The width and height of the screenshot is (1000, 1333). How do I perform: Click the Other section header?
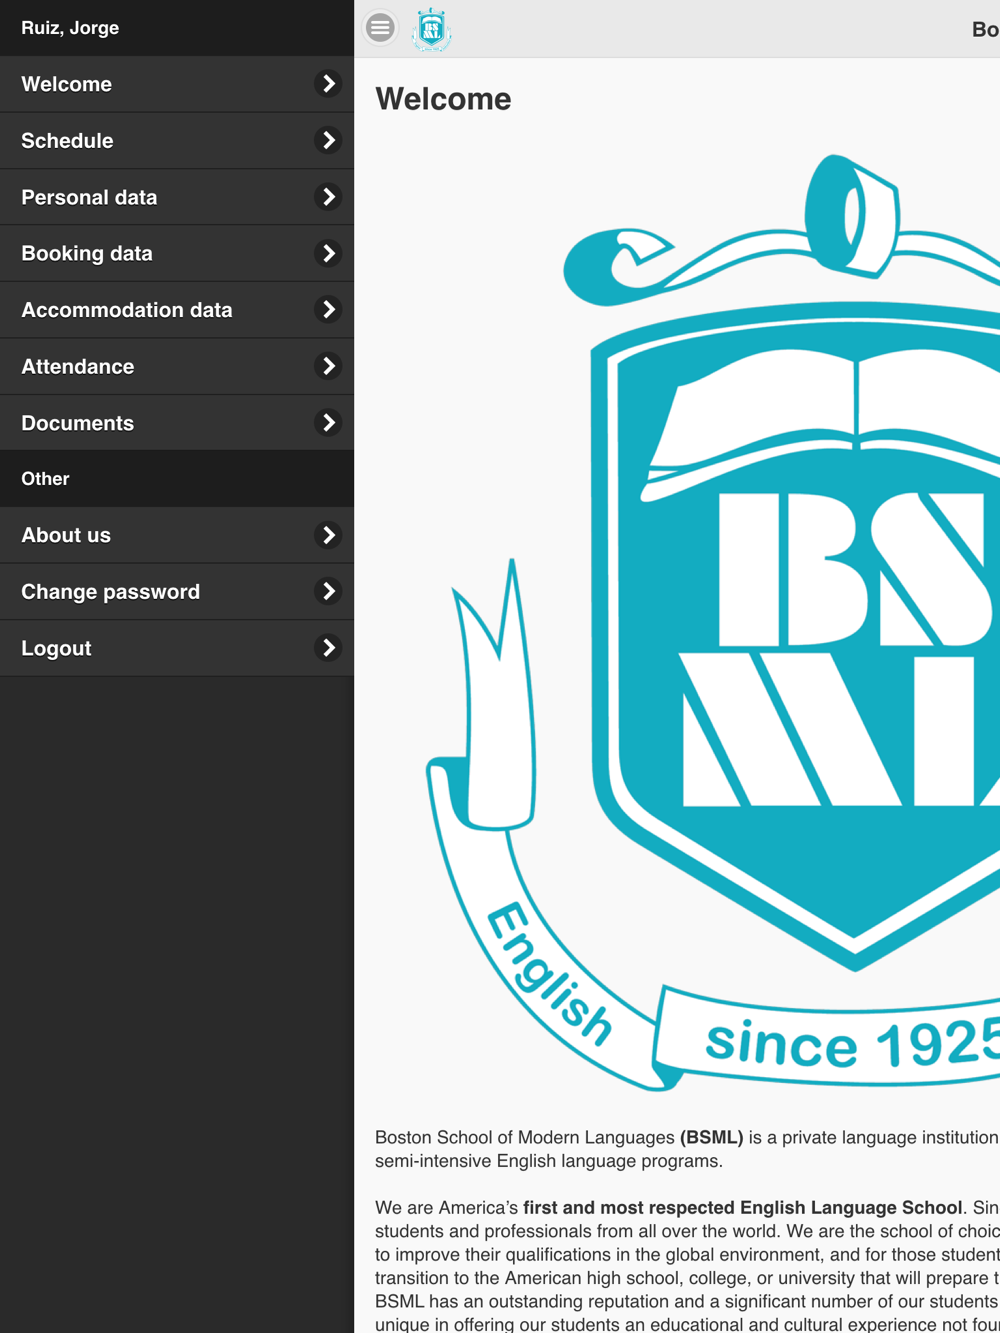point(45,479)
